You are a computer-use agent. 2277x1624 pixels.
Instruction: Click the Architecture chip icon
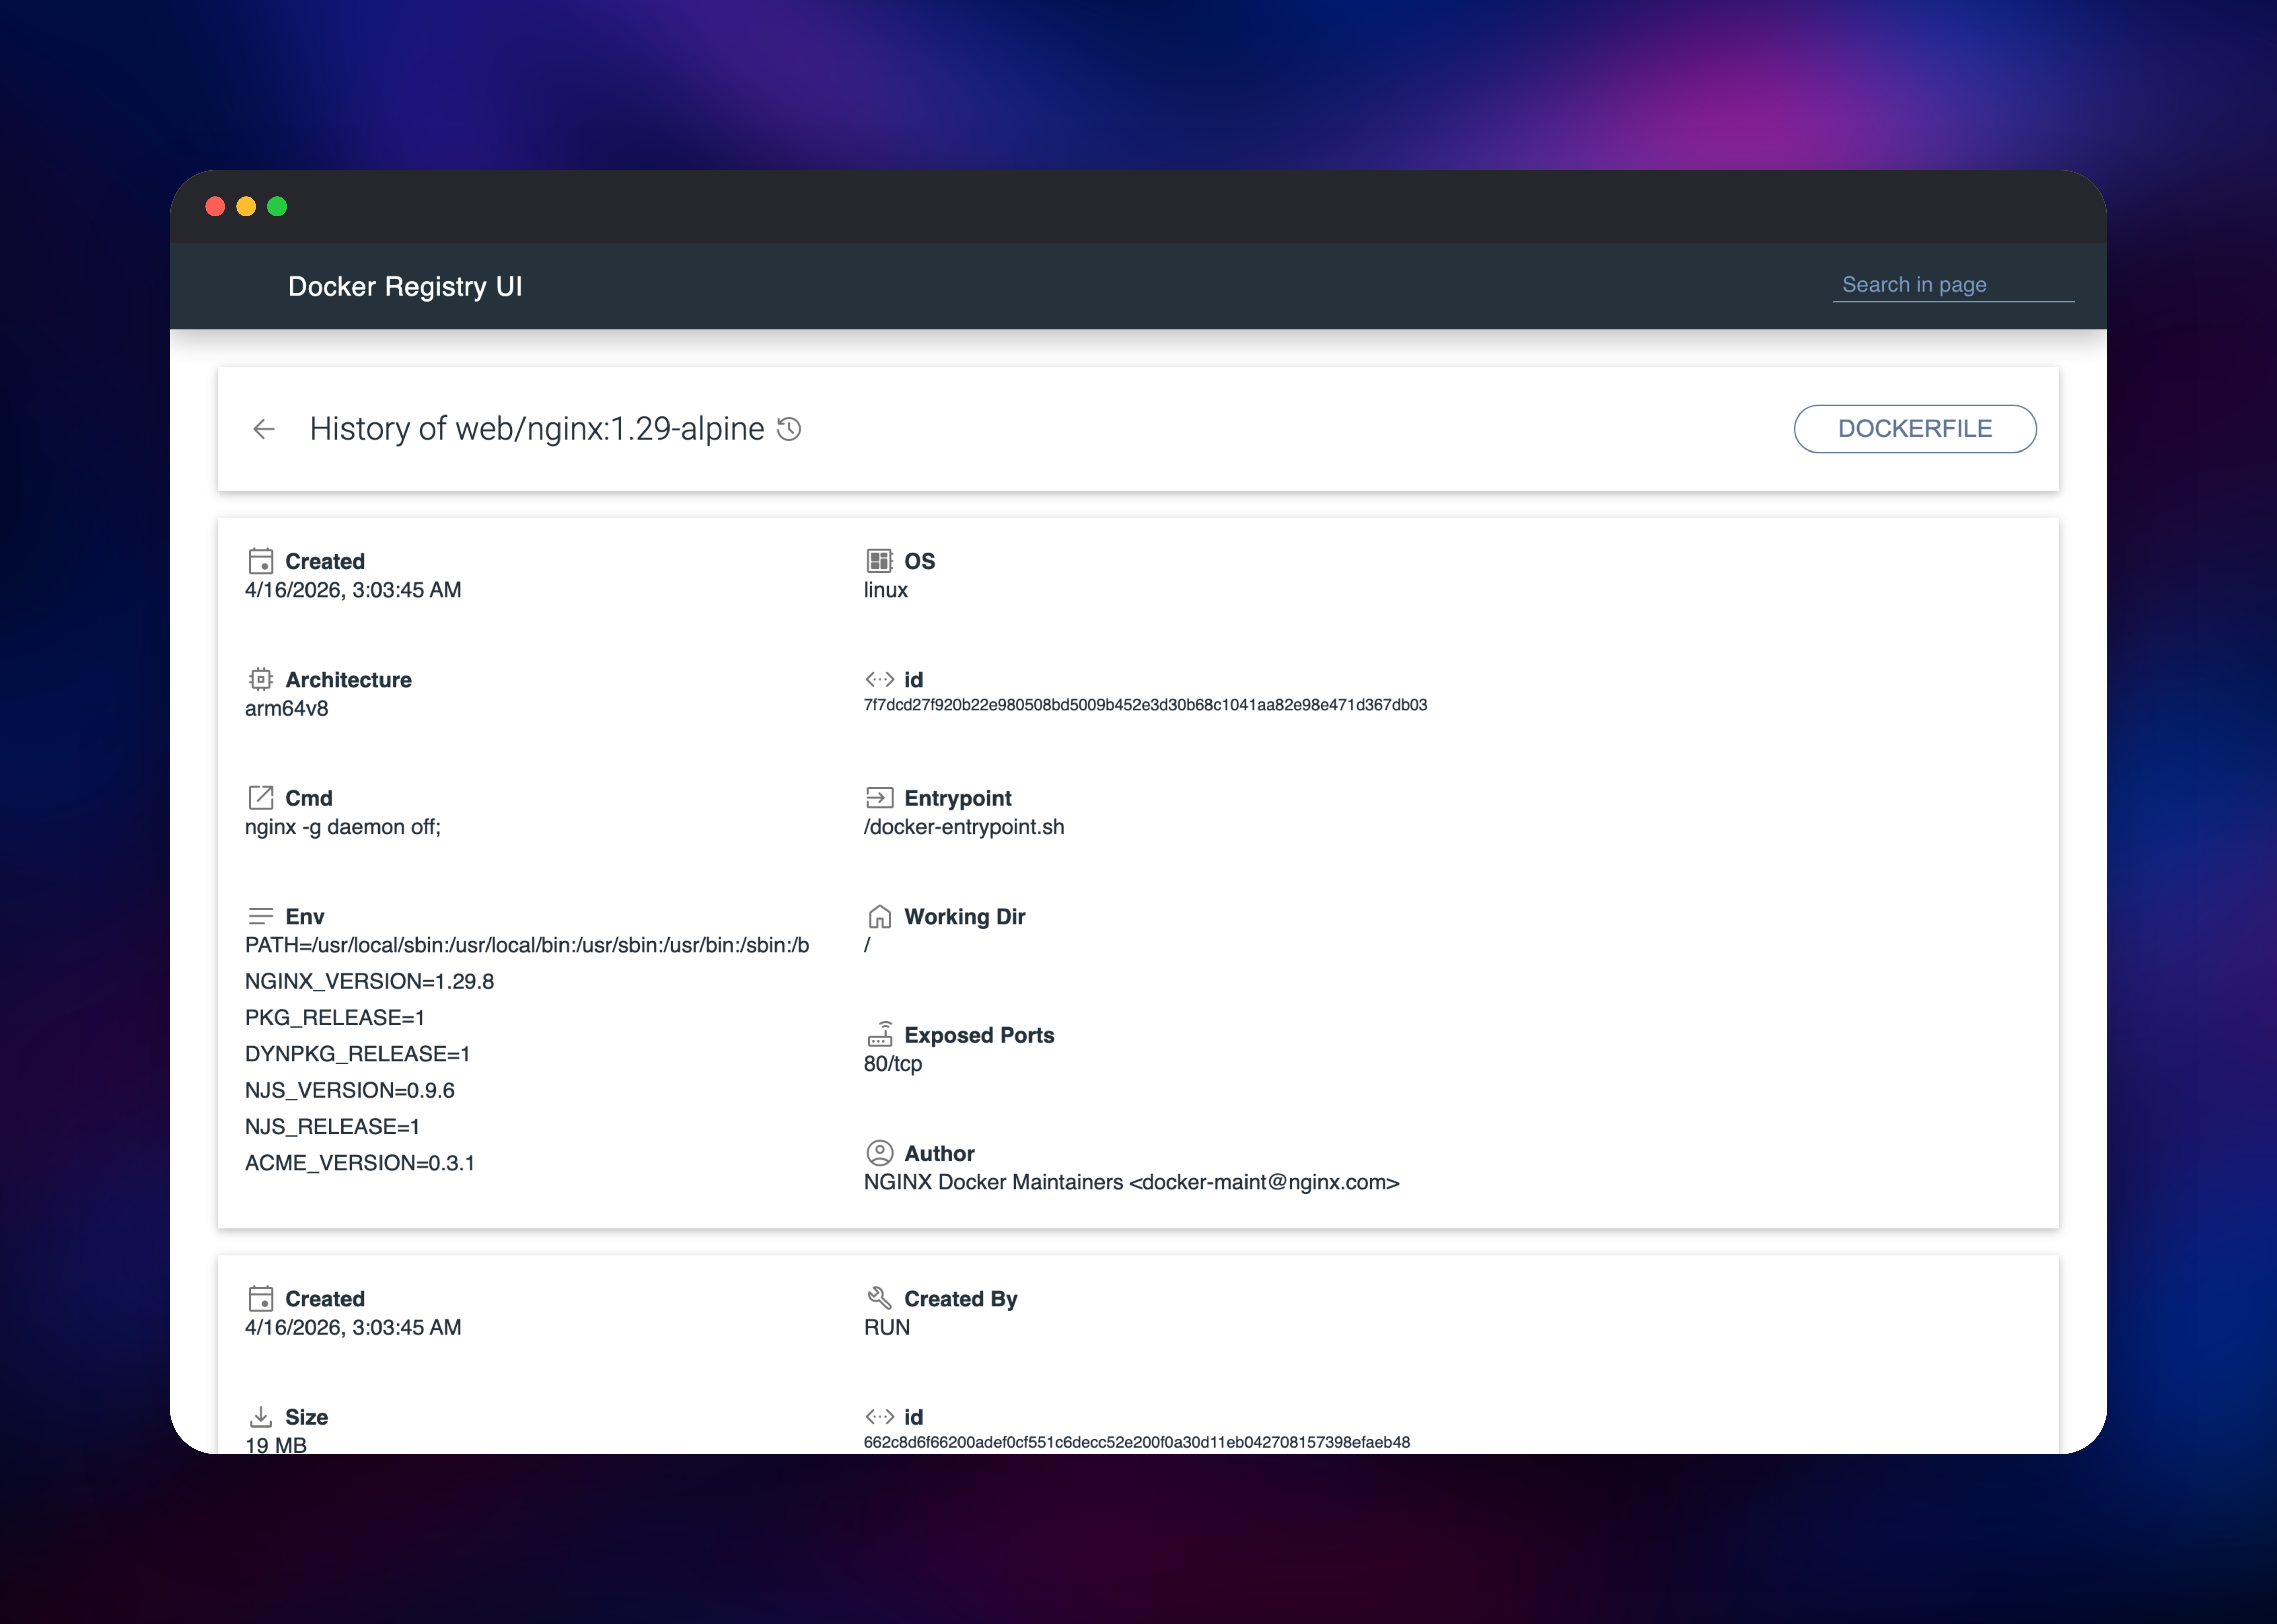coord(261,680)
